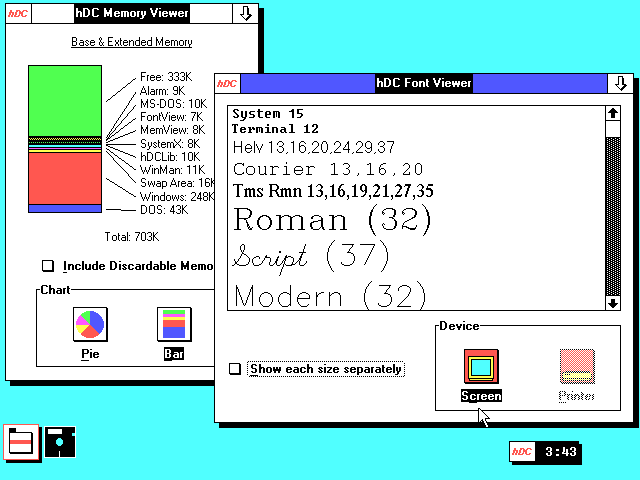Select the Tms Rmn font row
Viewport: 640px width, 480px height.
(x=333, y=191)
